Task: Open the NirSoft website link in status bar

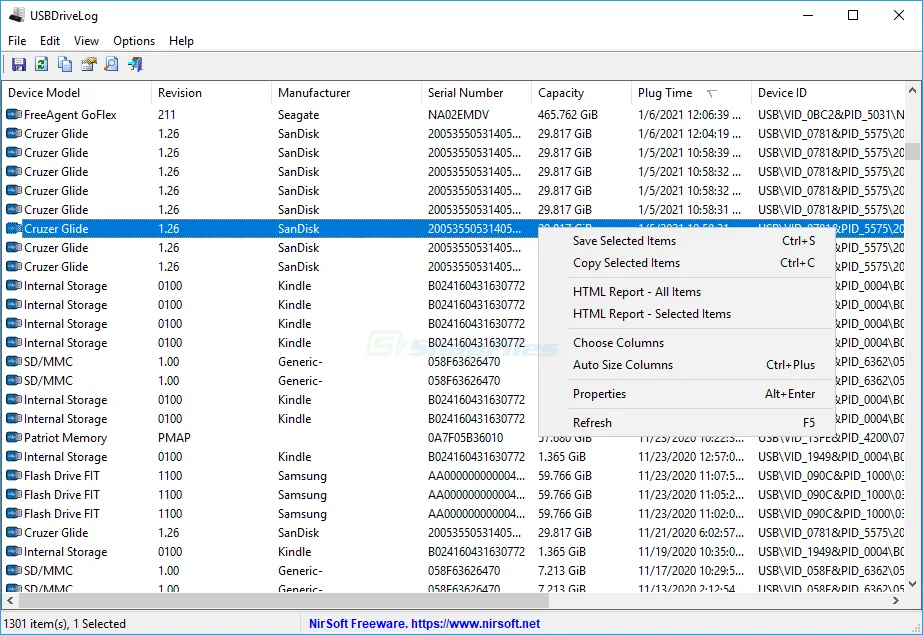Action: [424, 623]
